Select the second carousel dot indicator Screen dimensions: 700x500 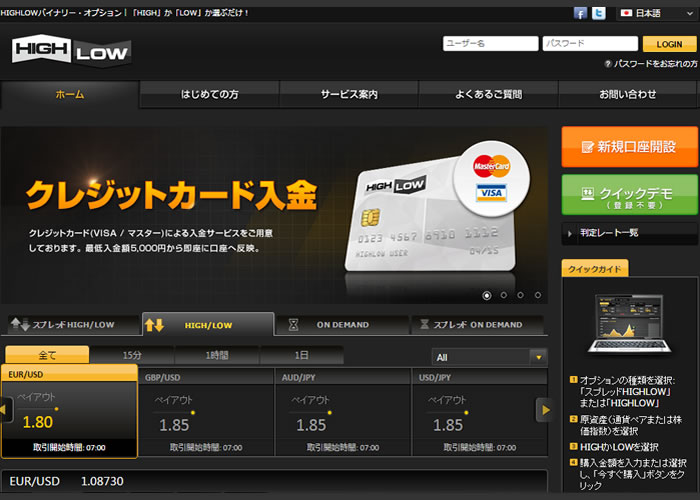click(x=504, y=295)
